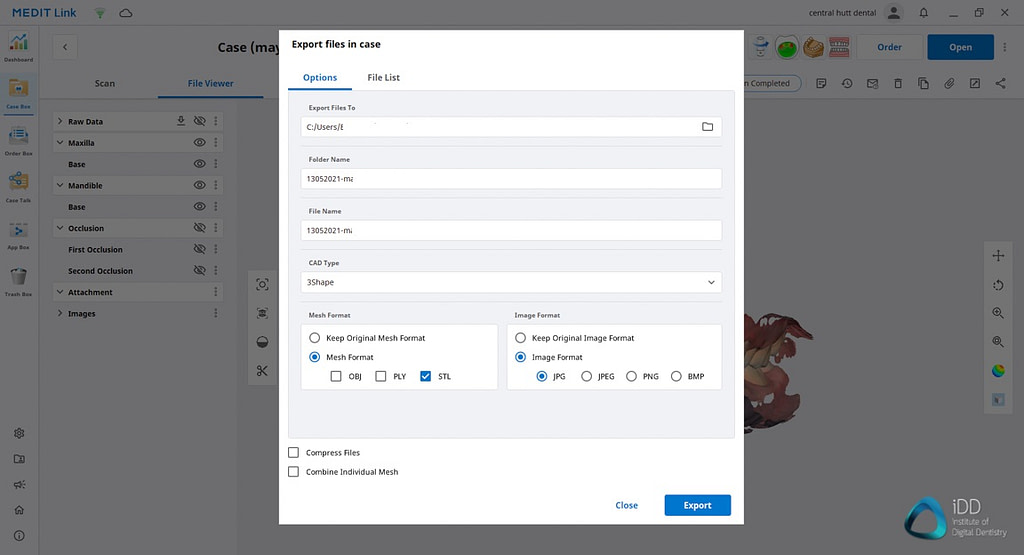Open the Dashboard in the sidebar

[x=18, y=45]
